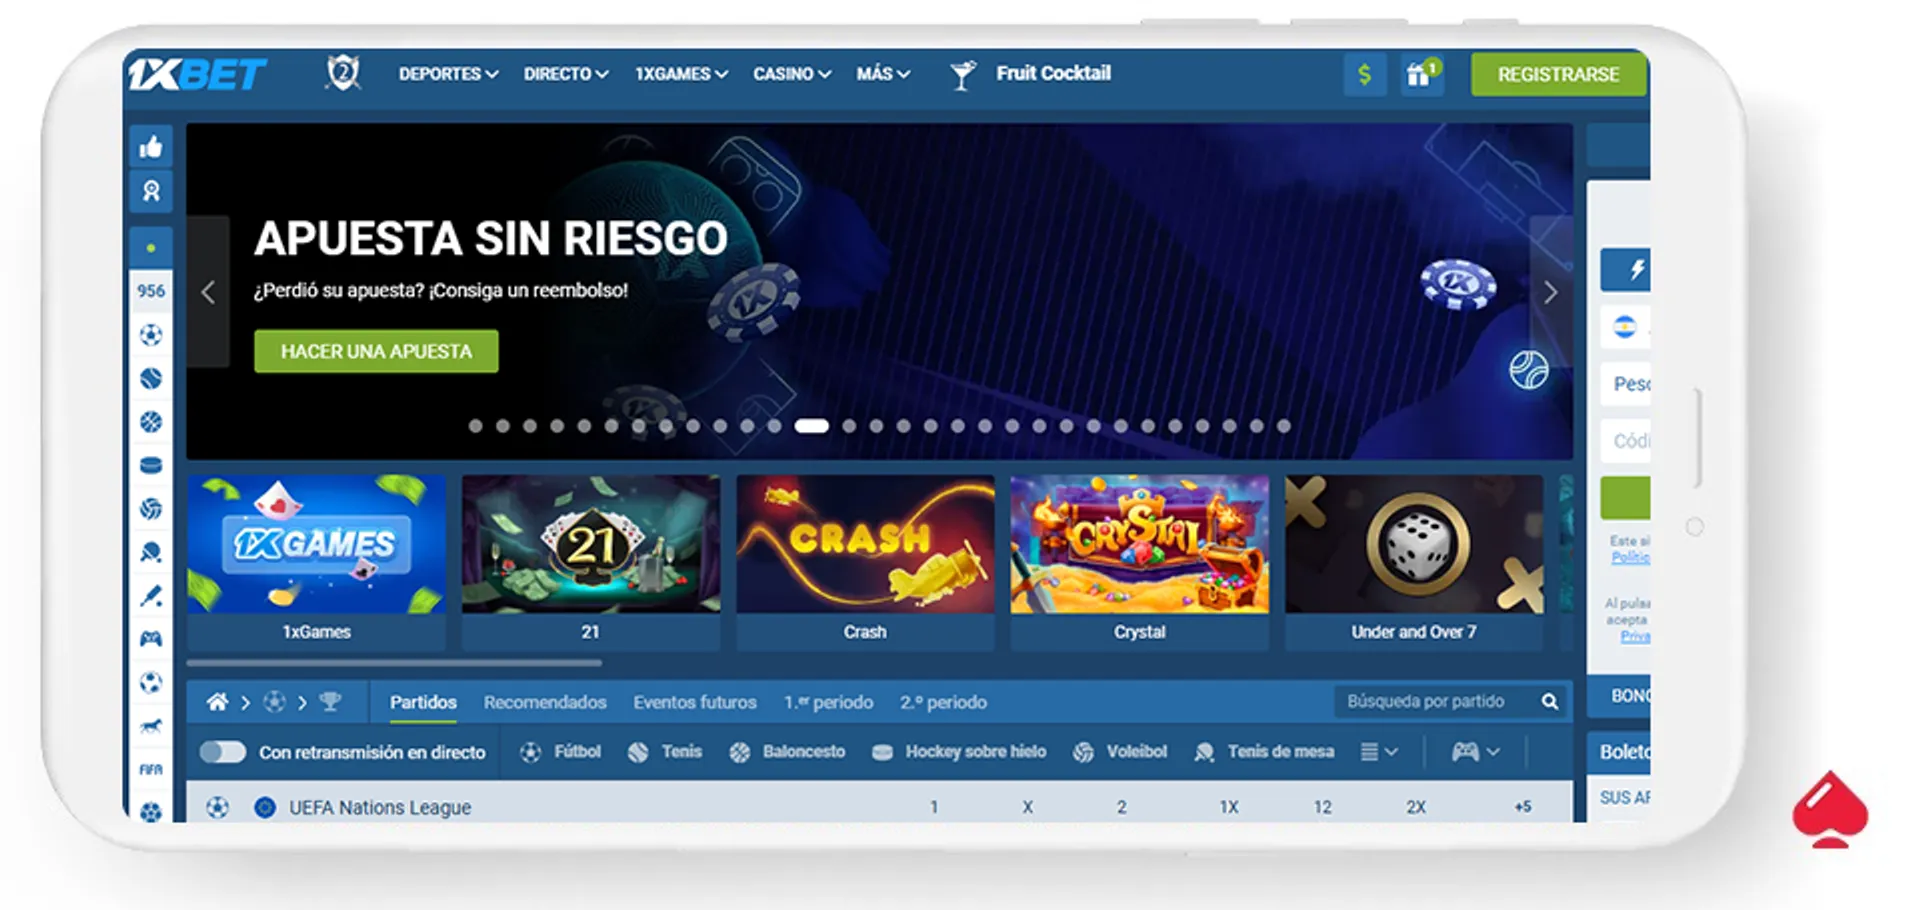This screenshot has width=1920, height=910.
Task: Click the games carousel horizontal scrollbar
Action: [394, 662]
